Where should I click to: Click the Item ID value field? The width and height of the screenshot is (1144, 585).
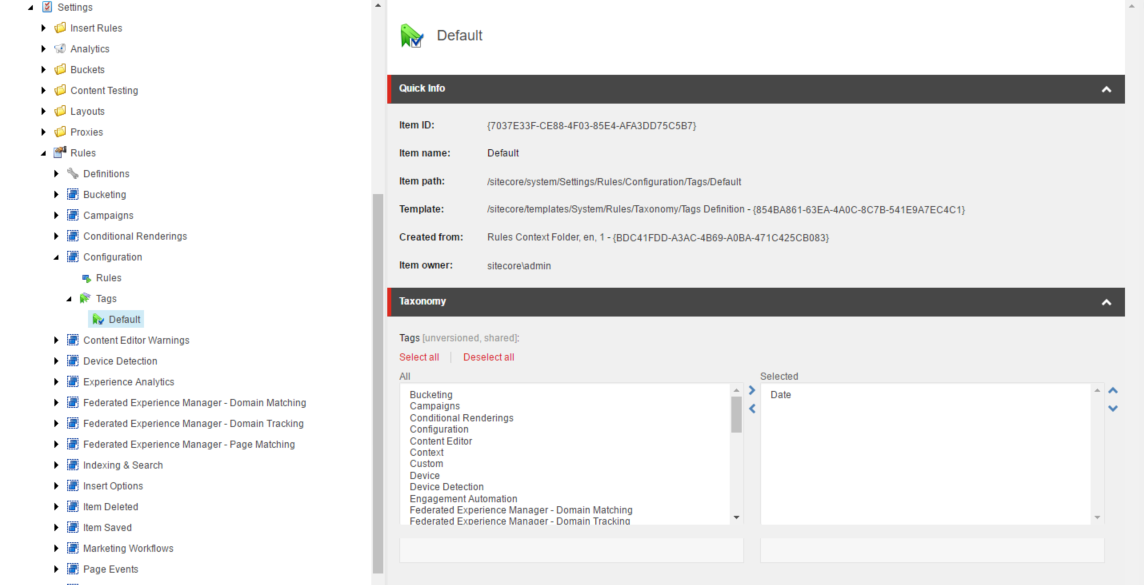pos(592,125)
